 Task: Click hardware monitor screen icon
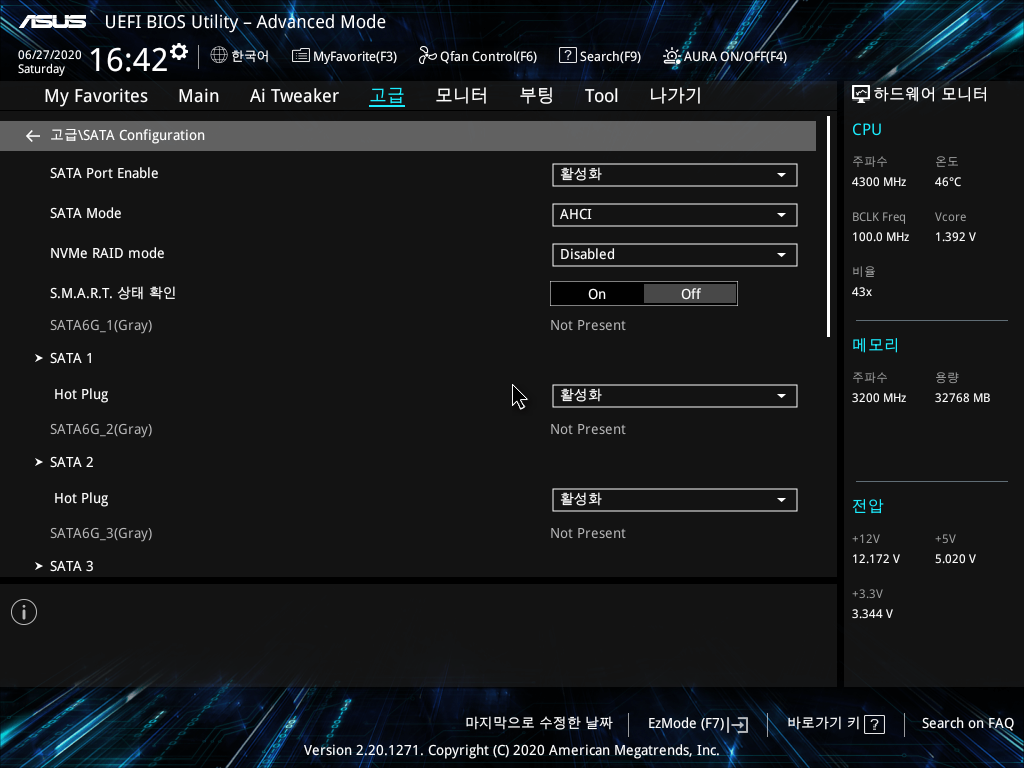861,95
